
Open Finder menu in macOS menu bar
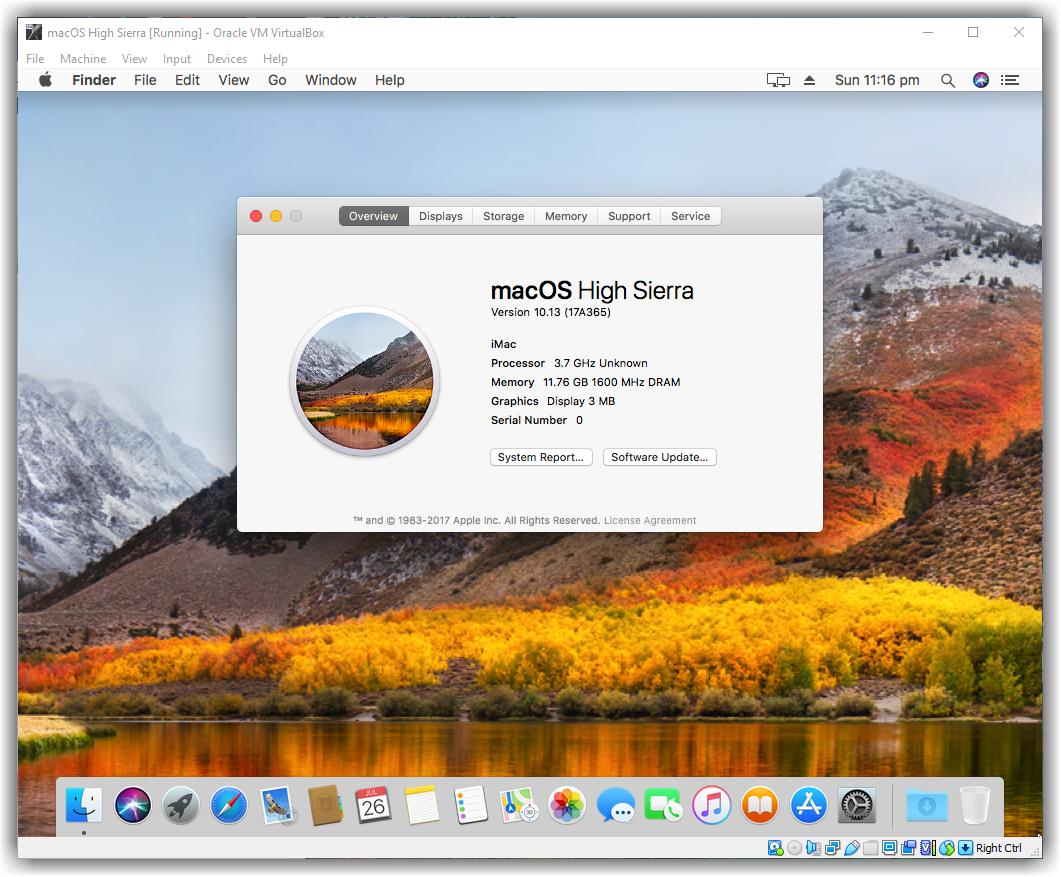(94, 80)
